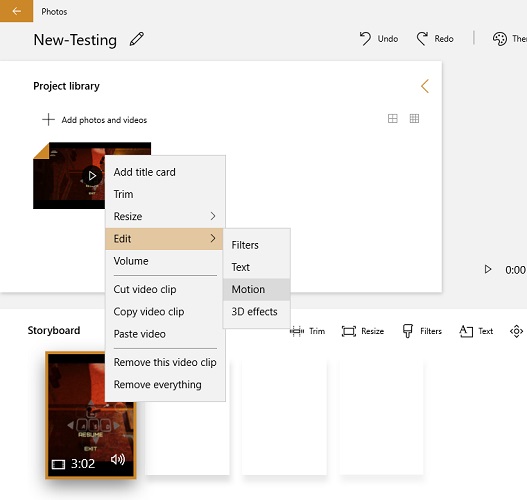Collapse the Project library panel
Viewport: 527px width, 500px height.
pyautogui.click(x=425, y=86)
